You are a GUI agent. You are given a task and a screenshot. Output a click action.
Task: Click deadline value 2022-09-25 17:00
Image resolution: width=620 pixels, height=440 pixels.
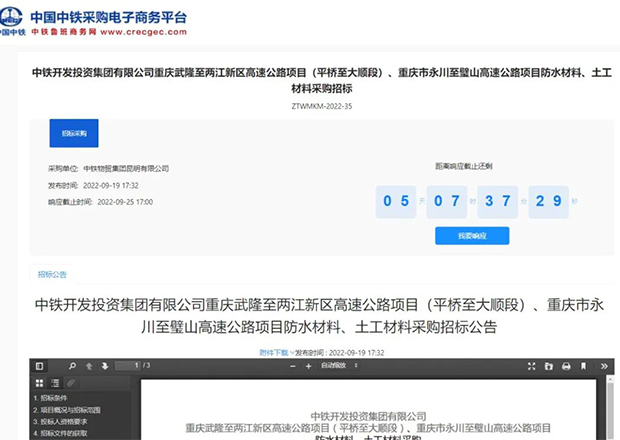pos(125,202)
